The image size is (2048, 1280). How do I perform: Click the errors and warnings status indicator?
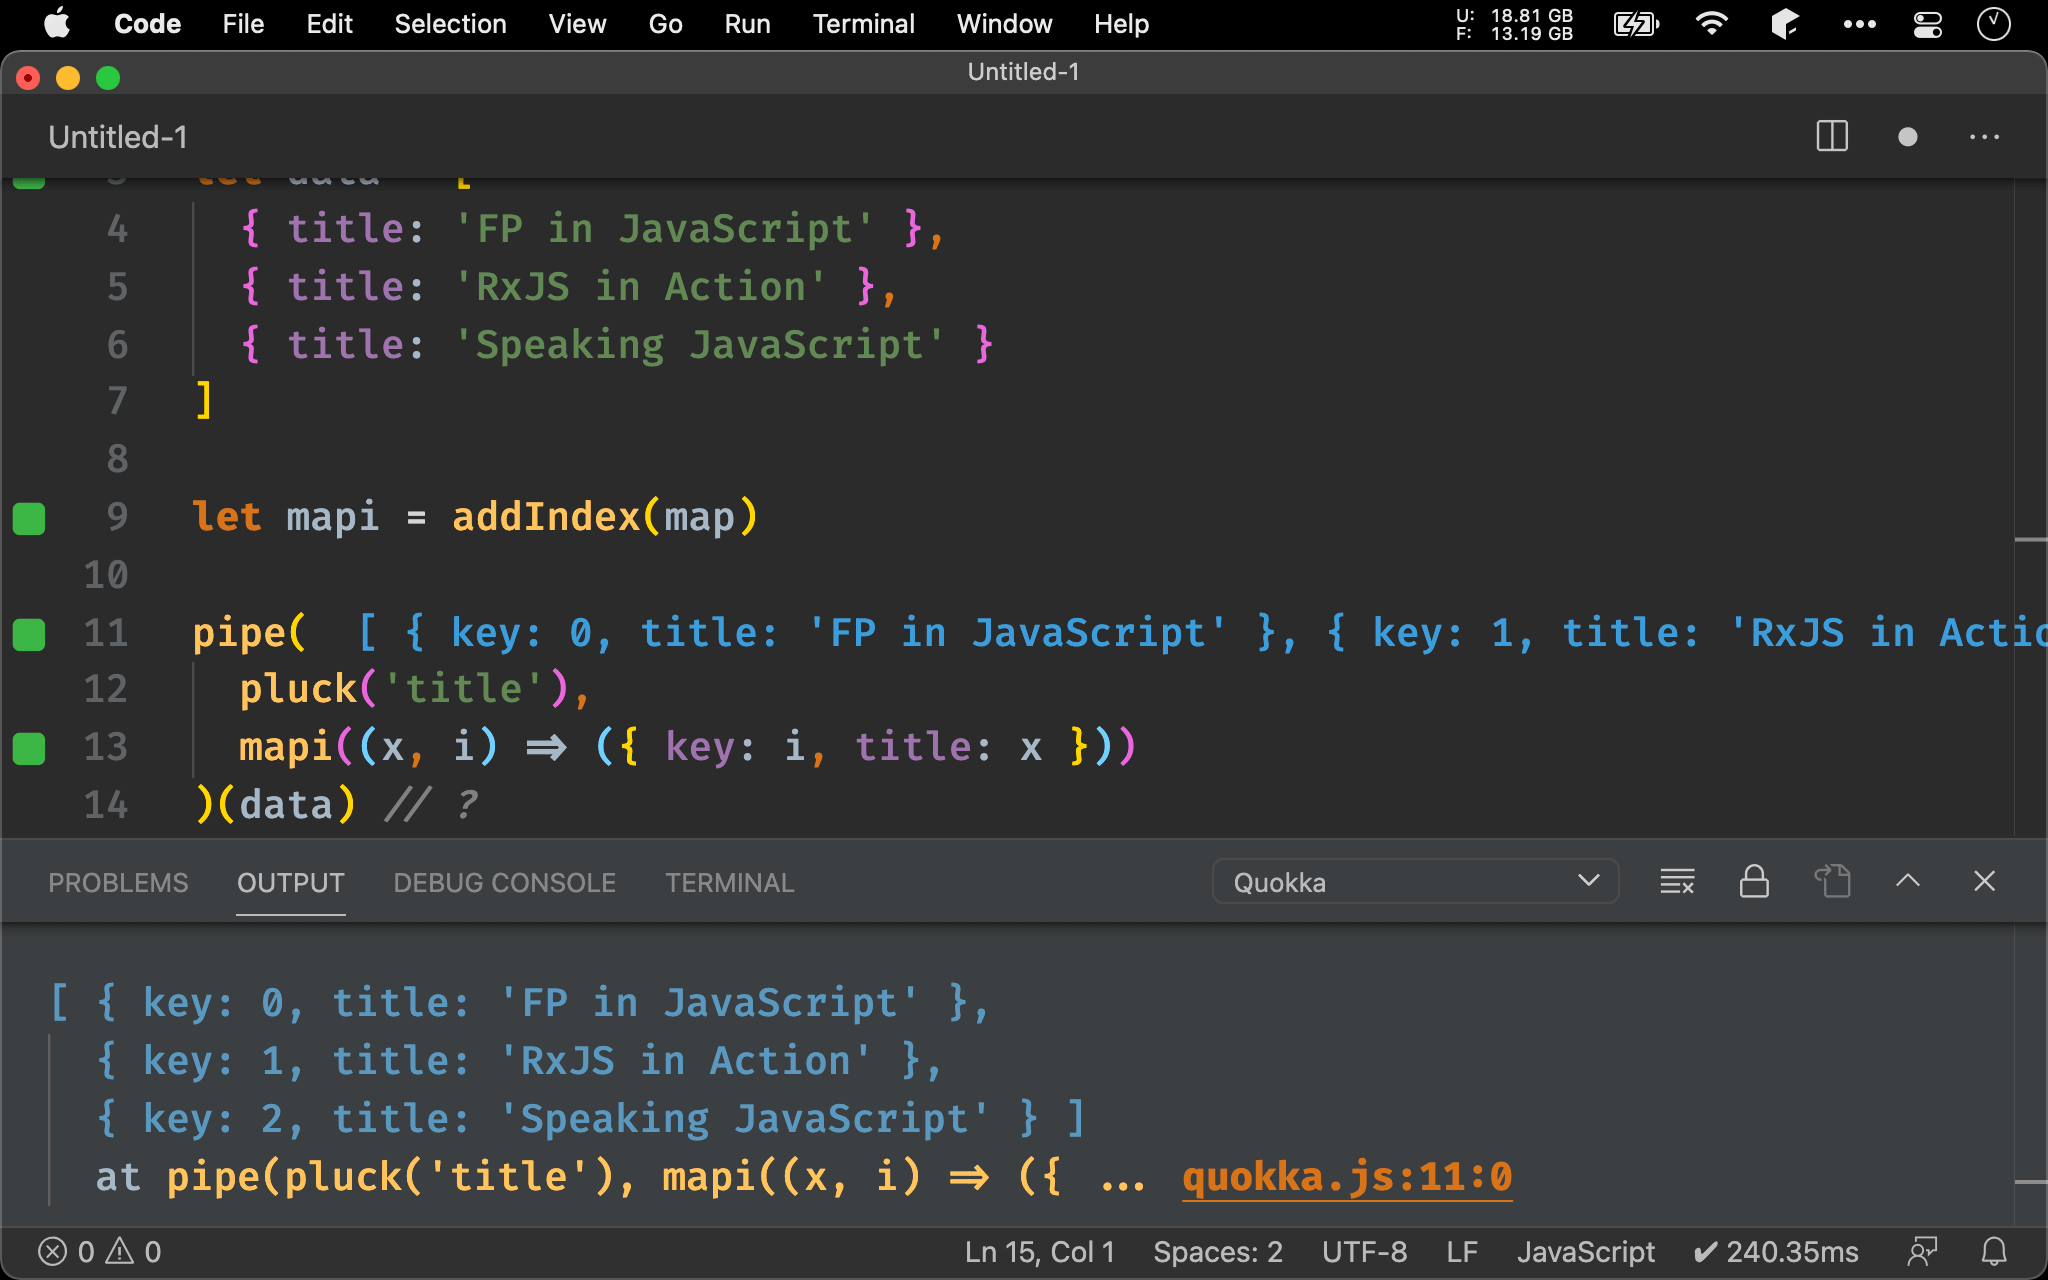[x=99, y=1251]
